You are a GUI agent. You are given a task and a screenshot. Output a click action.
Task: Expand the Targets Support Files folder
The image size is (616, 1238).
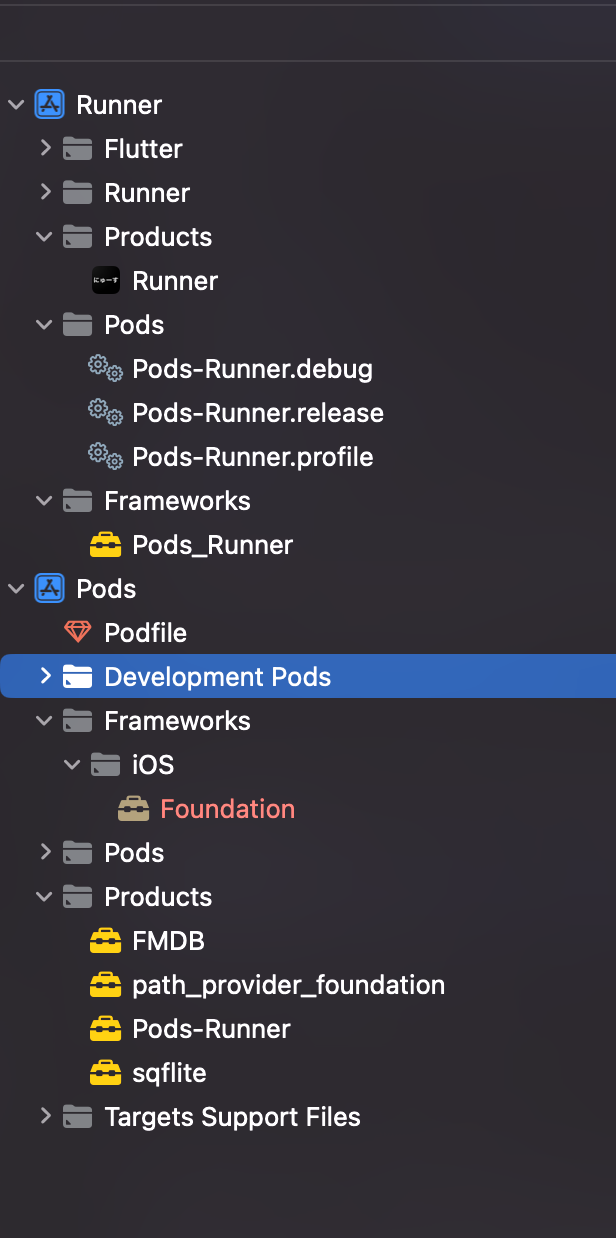pos(45,1116)
